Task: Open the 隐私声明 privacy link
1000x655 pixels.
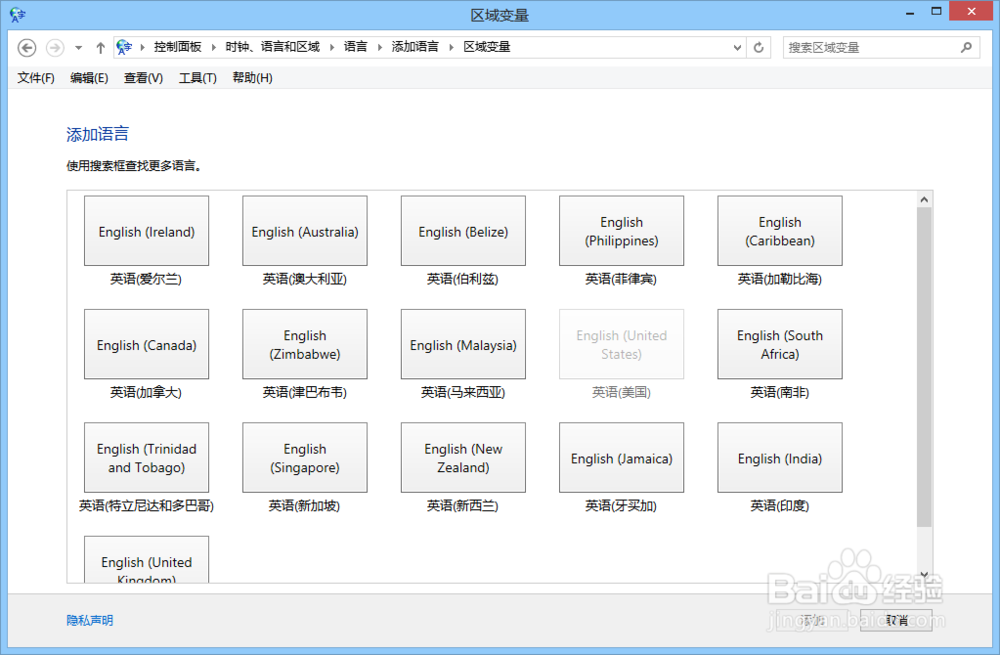Action: click(x=89, y=620)
